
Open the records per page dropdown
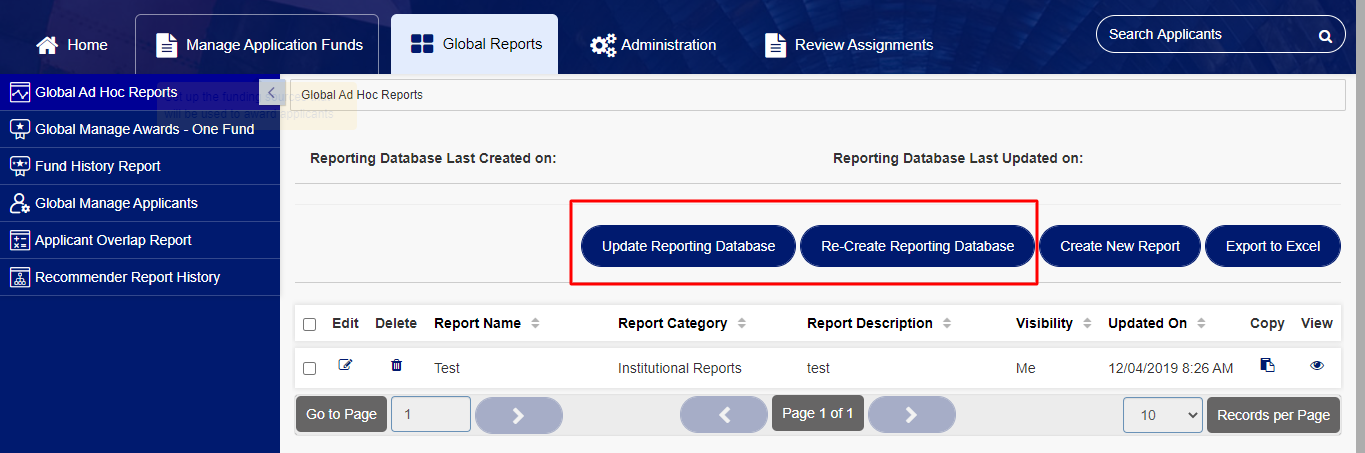click(1162, 415)
